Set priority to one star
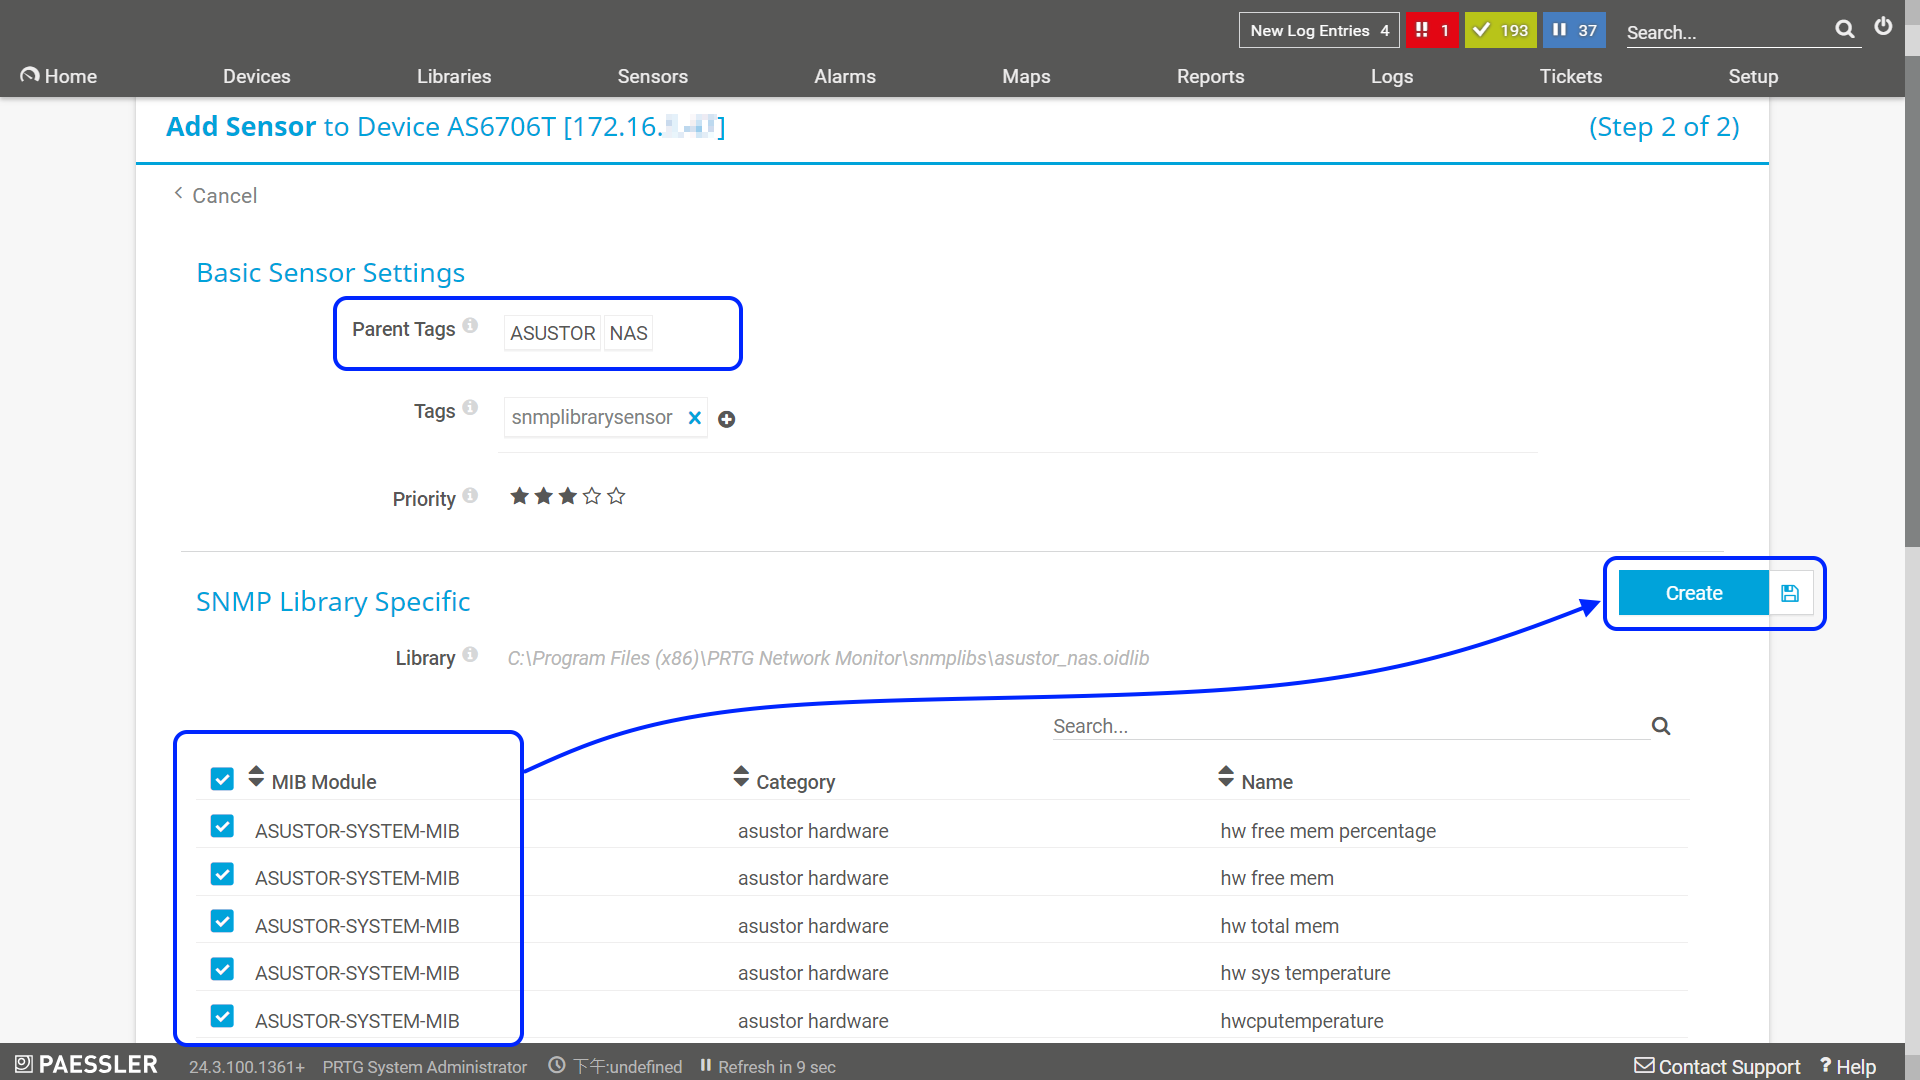 tap(519, 496)
